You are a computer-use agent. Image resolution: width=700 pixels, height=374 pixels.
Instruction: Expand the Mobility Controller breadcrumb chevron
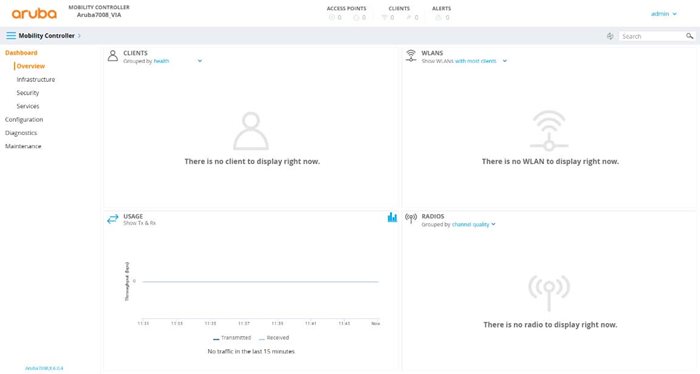[x=79, y=36]
